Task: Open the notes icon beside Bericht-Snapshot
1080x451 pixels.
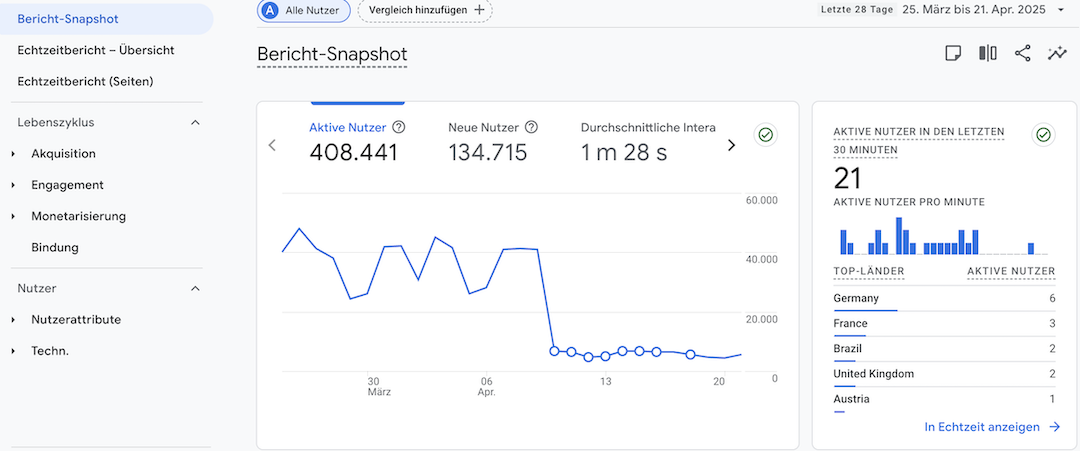Action: coord(953,54)
